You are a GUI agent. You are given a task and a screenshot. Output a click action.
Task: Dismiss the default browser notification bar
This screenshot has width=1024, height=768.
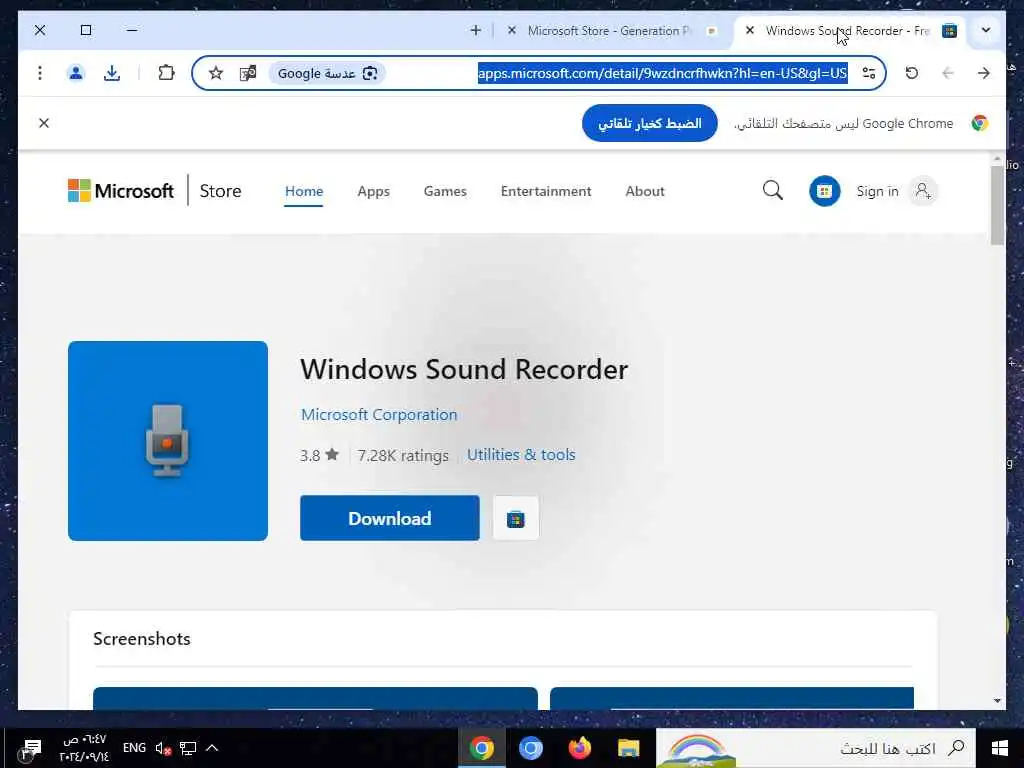(x=44, y=123)
